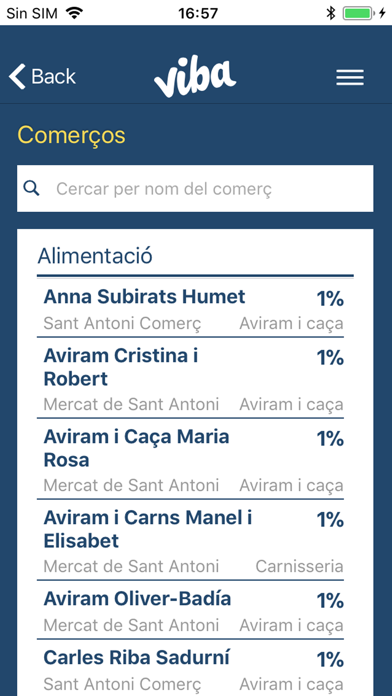Tap the Bluetooth status icon
Screen dimensions: 392x696
click(x=330, y=13)
